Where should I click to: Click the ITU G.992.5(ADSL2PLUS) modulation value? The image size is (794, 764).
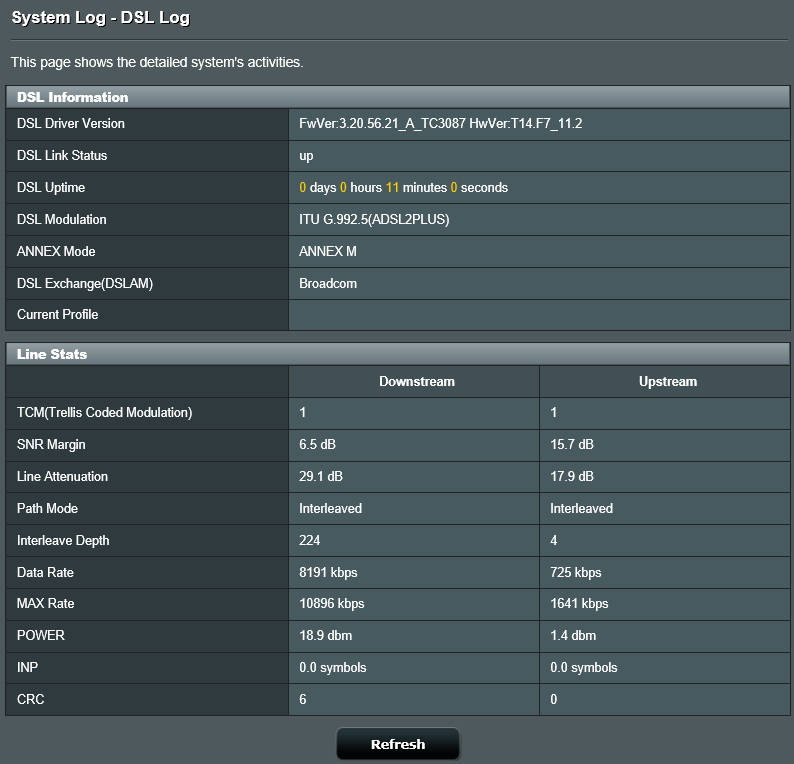(374, 220)
